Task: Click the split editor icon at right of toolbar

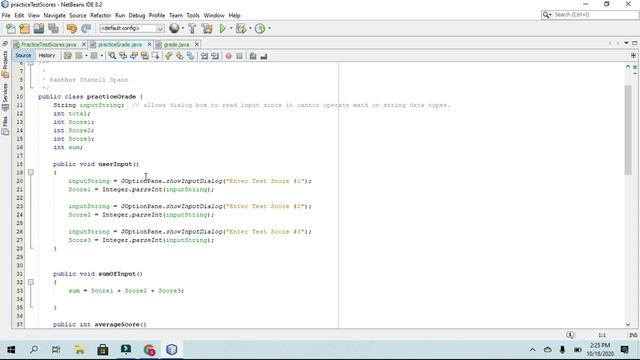Action: point(633,56)
